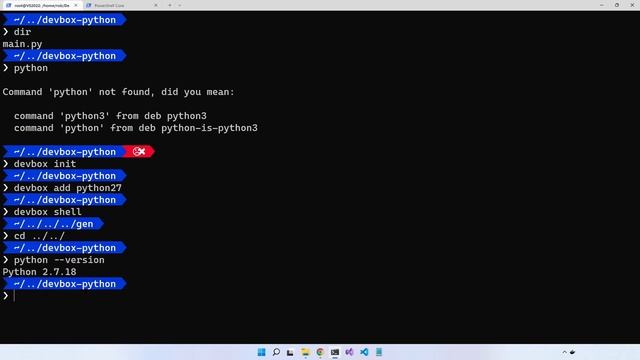This screenshot has height=360, width=640.
Task: Click the 'Python 2.7.18' output
Action: coord(39,272)
